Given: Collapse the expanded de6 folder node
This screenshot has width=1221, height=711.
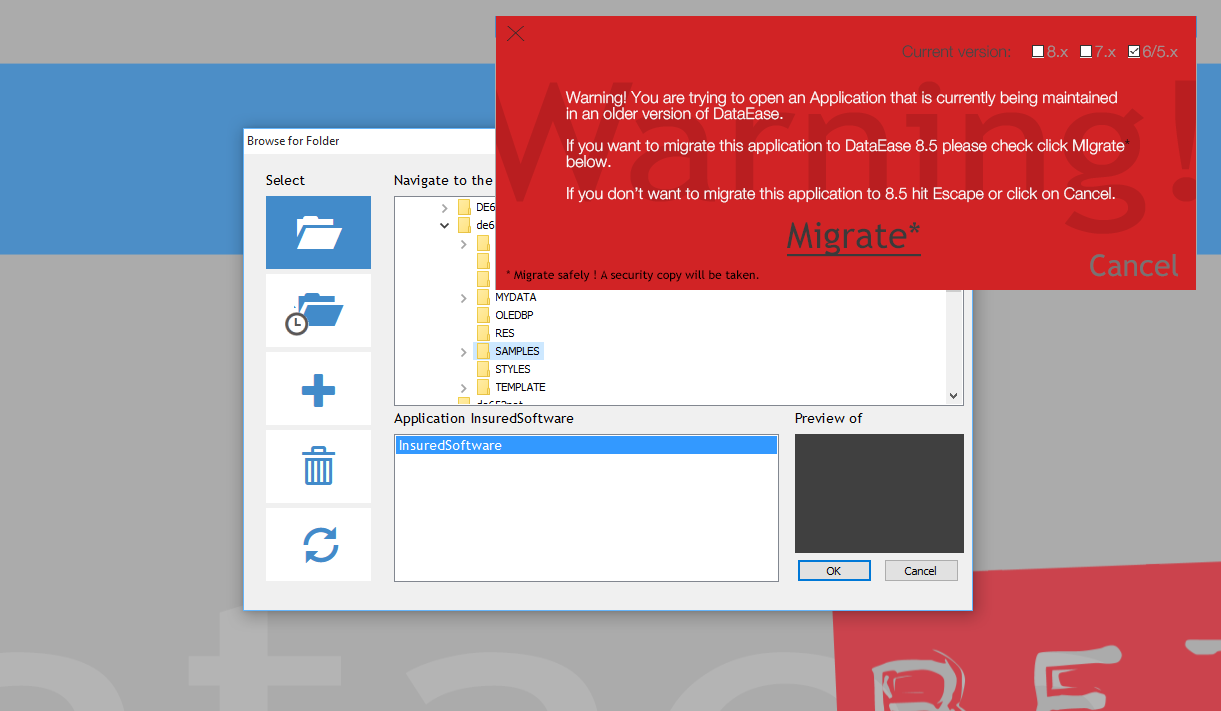Looking at the screenshot, I should click(x=445, y=226).
